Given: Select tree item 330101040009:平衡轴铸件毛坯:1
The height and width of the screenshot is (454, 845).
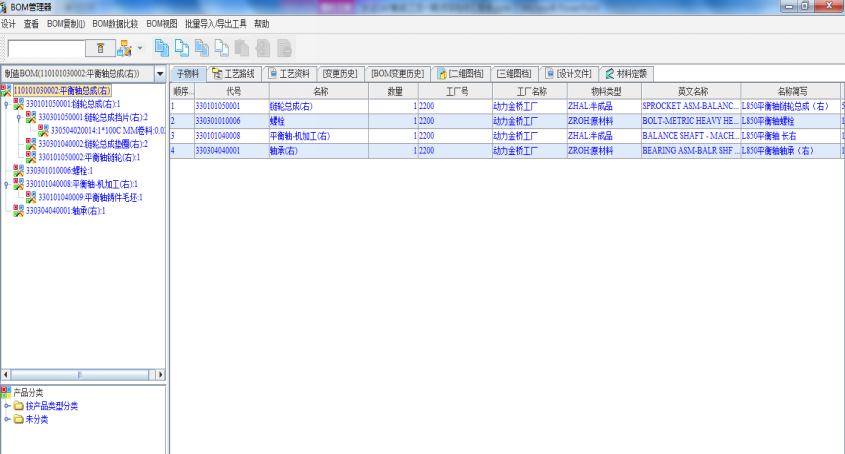Looking at the screenshot, I should click(x=91, y=197).
